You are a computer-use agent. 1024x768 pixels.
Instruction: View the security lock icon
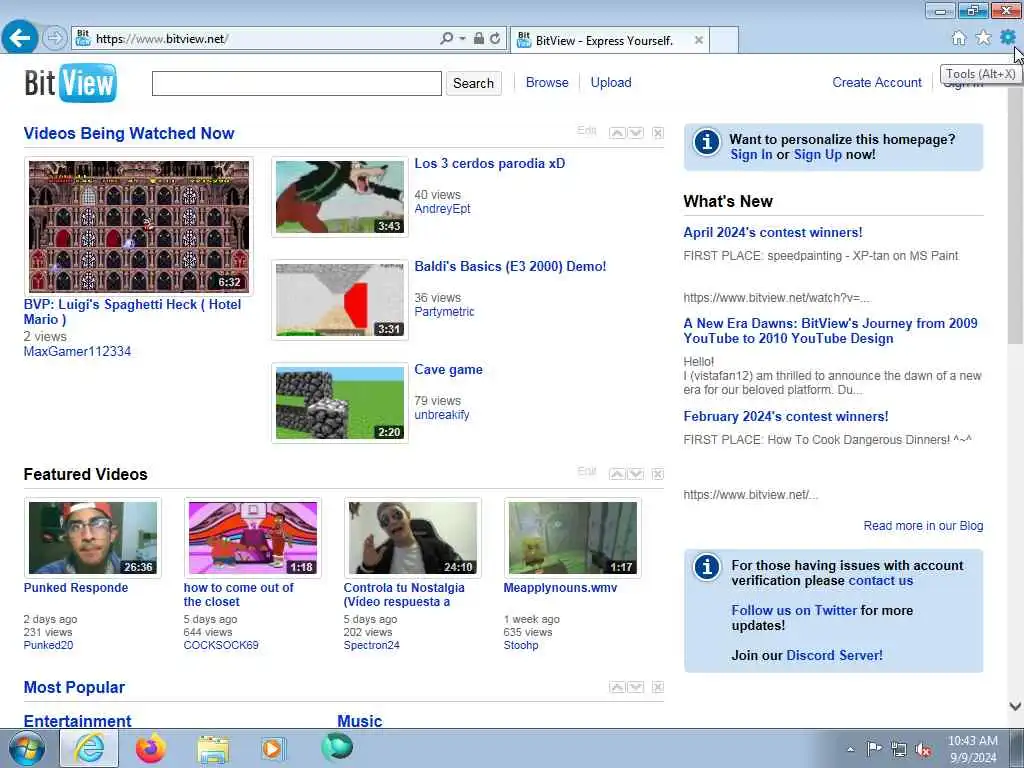click(x=479, y=39)
